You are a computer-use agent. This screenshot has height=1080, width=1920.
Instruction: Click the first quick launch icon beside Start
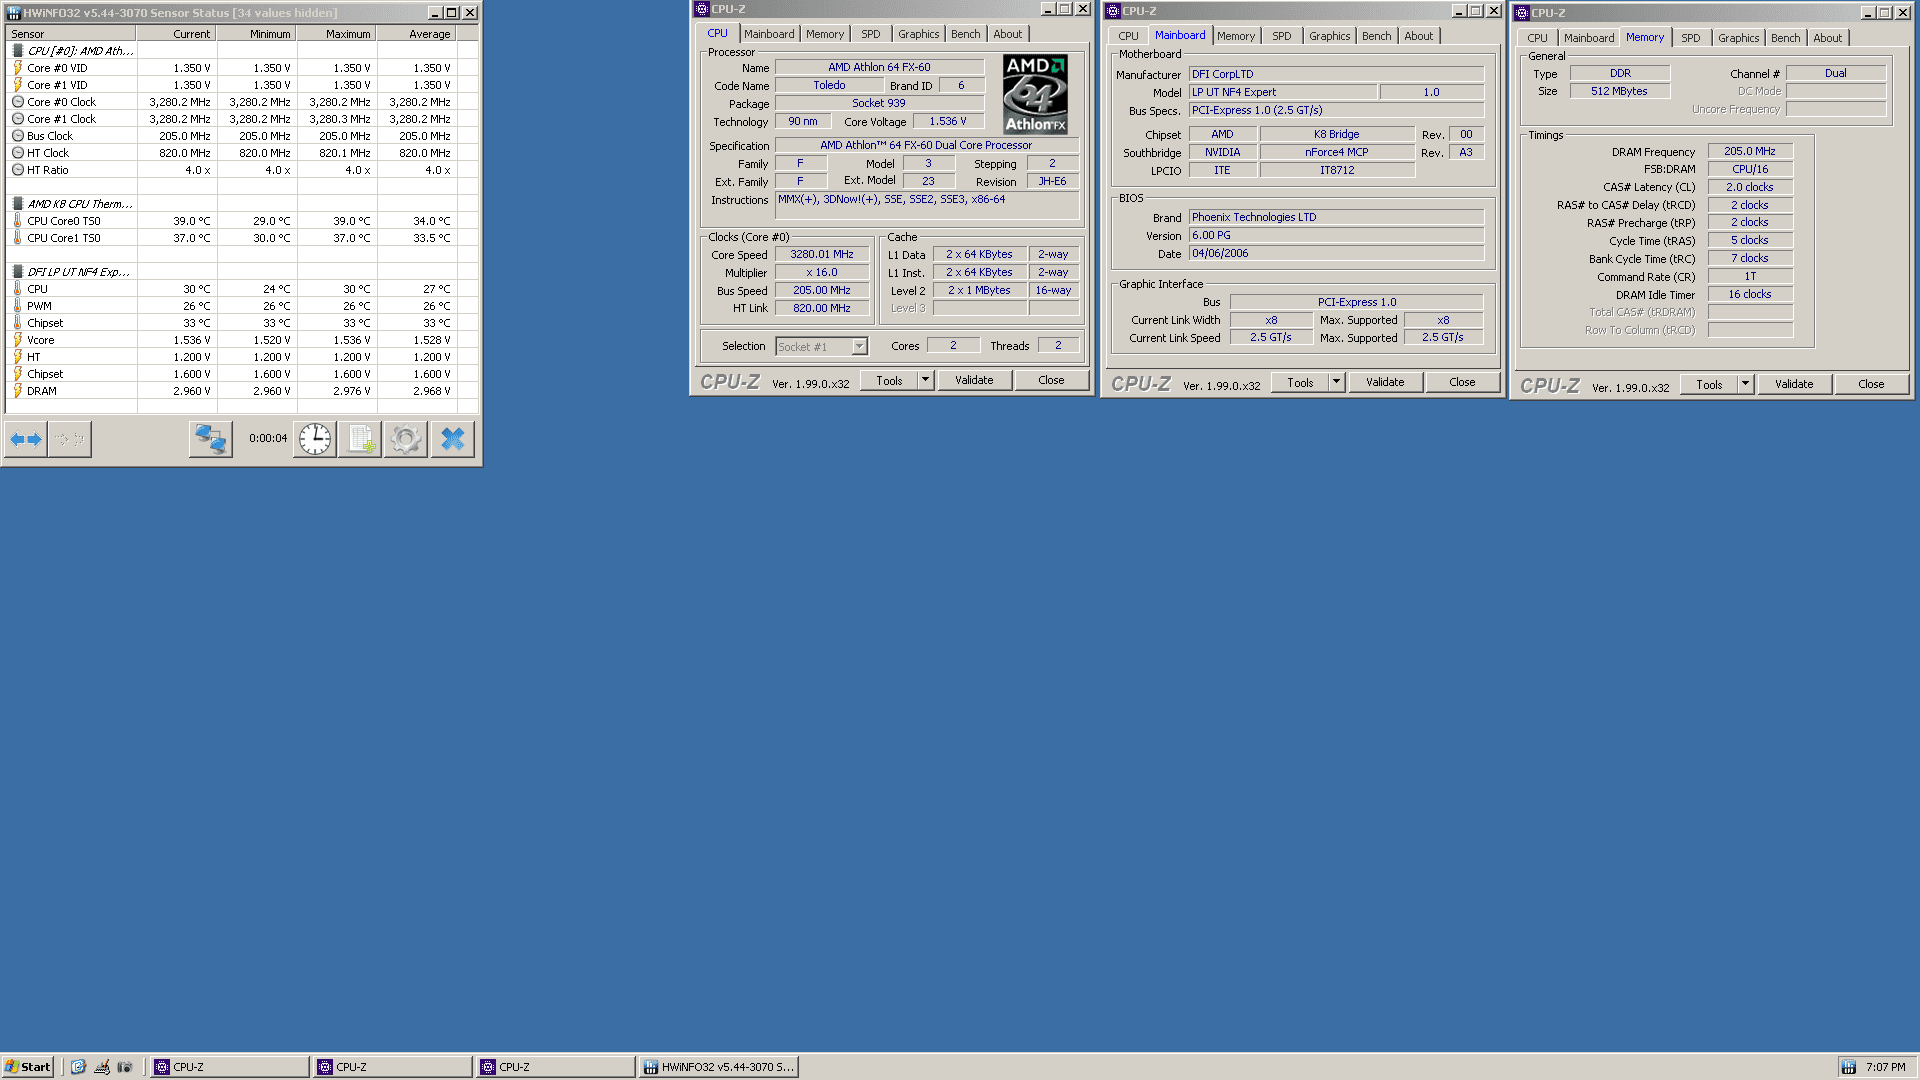click(78, 1067)
